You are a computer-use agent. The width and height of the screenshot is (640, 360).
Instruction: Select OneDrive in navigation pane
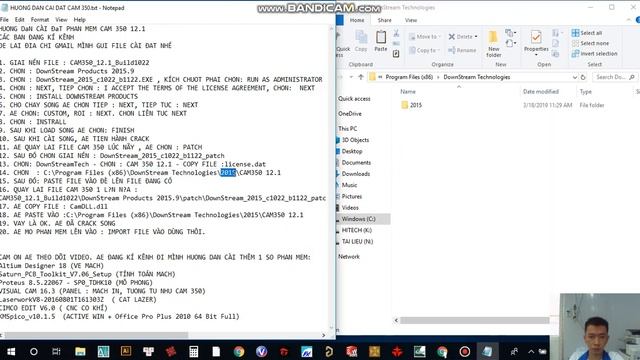[349, 114]
